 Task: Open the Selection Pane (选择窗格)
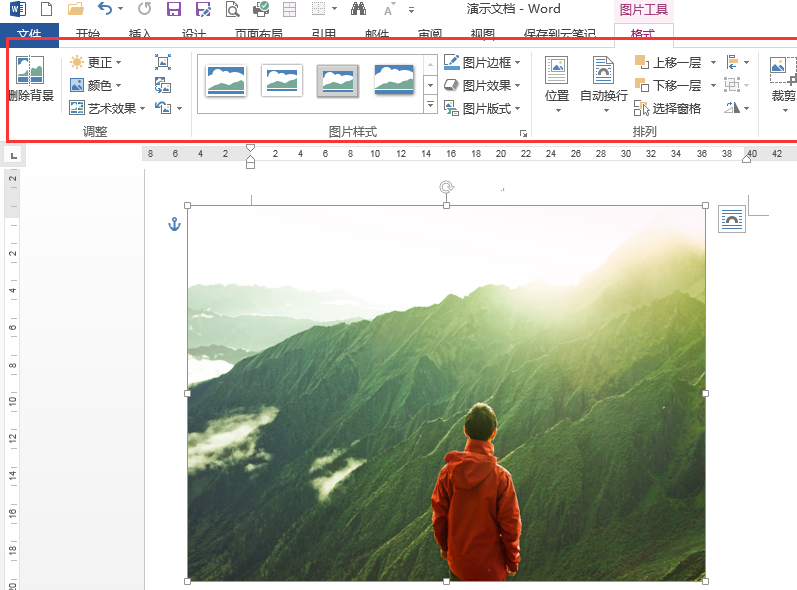pyautogui.click(x=667, y=108)
